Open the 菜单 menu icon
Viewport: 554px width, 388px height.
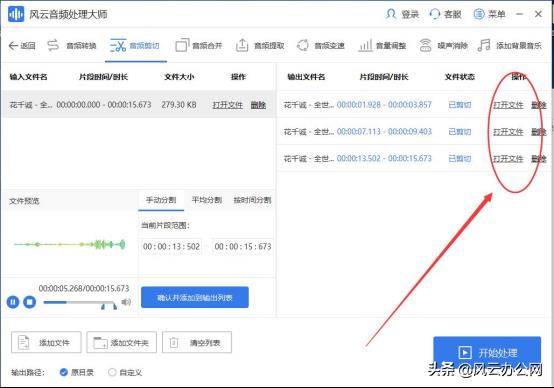(479, 14)
